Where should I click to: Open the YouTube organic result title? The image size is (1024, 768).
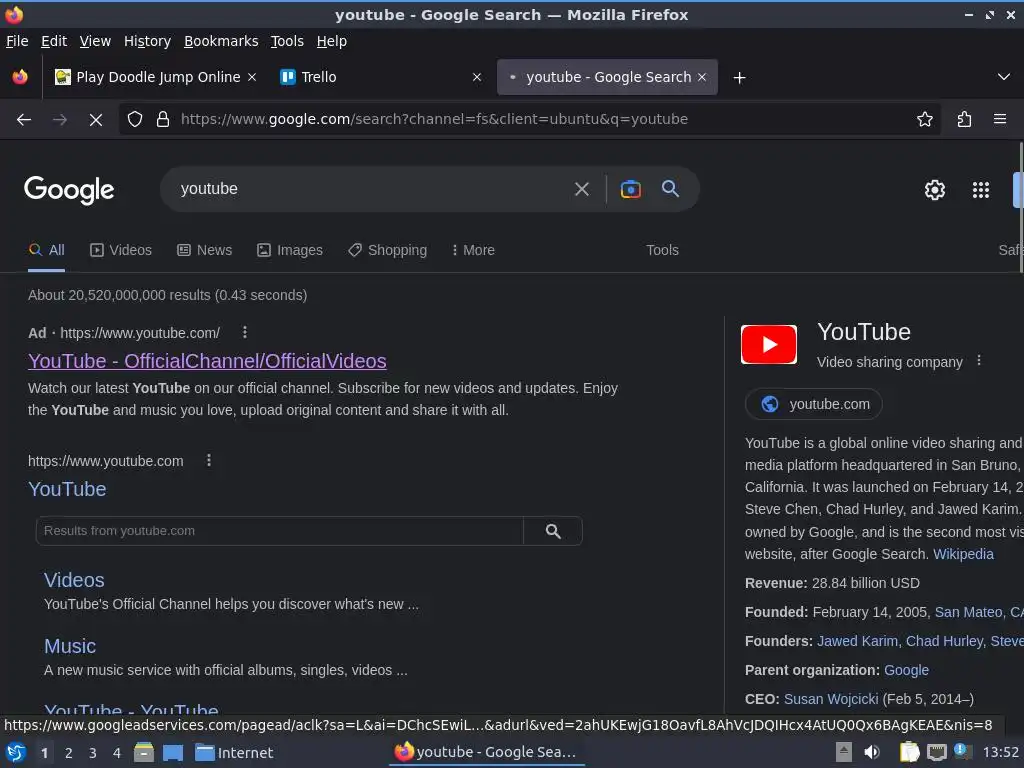click(x=67, y=489)
